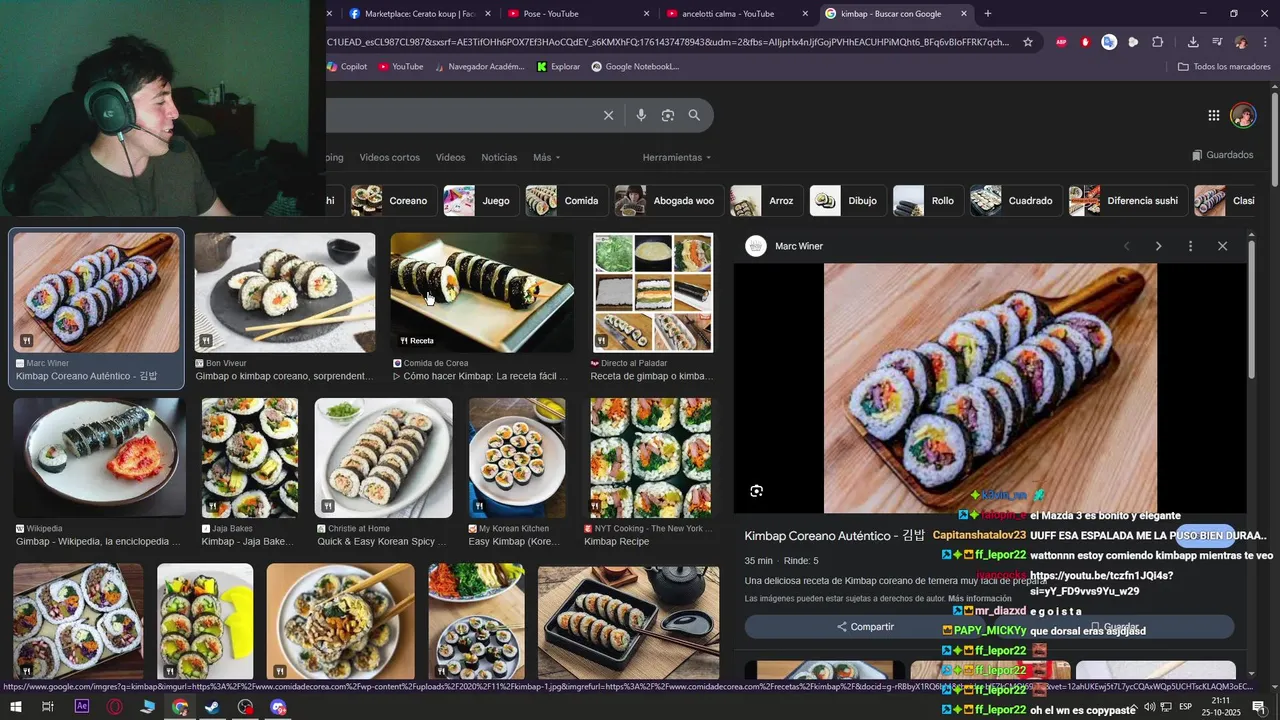Screen dimensions: 1280x720
Task: Click the Chrome address bar URL
Action: point(668,42)
